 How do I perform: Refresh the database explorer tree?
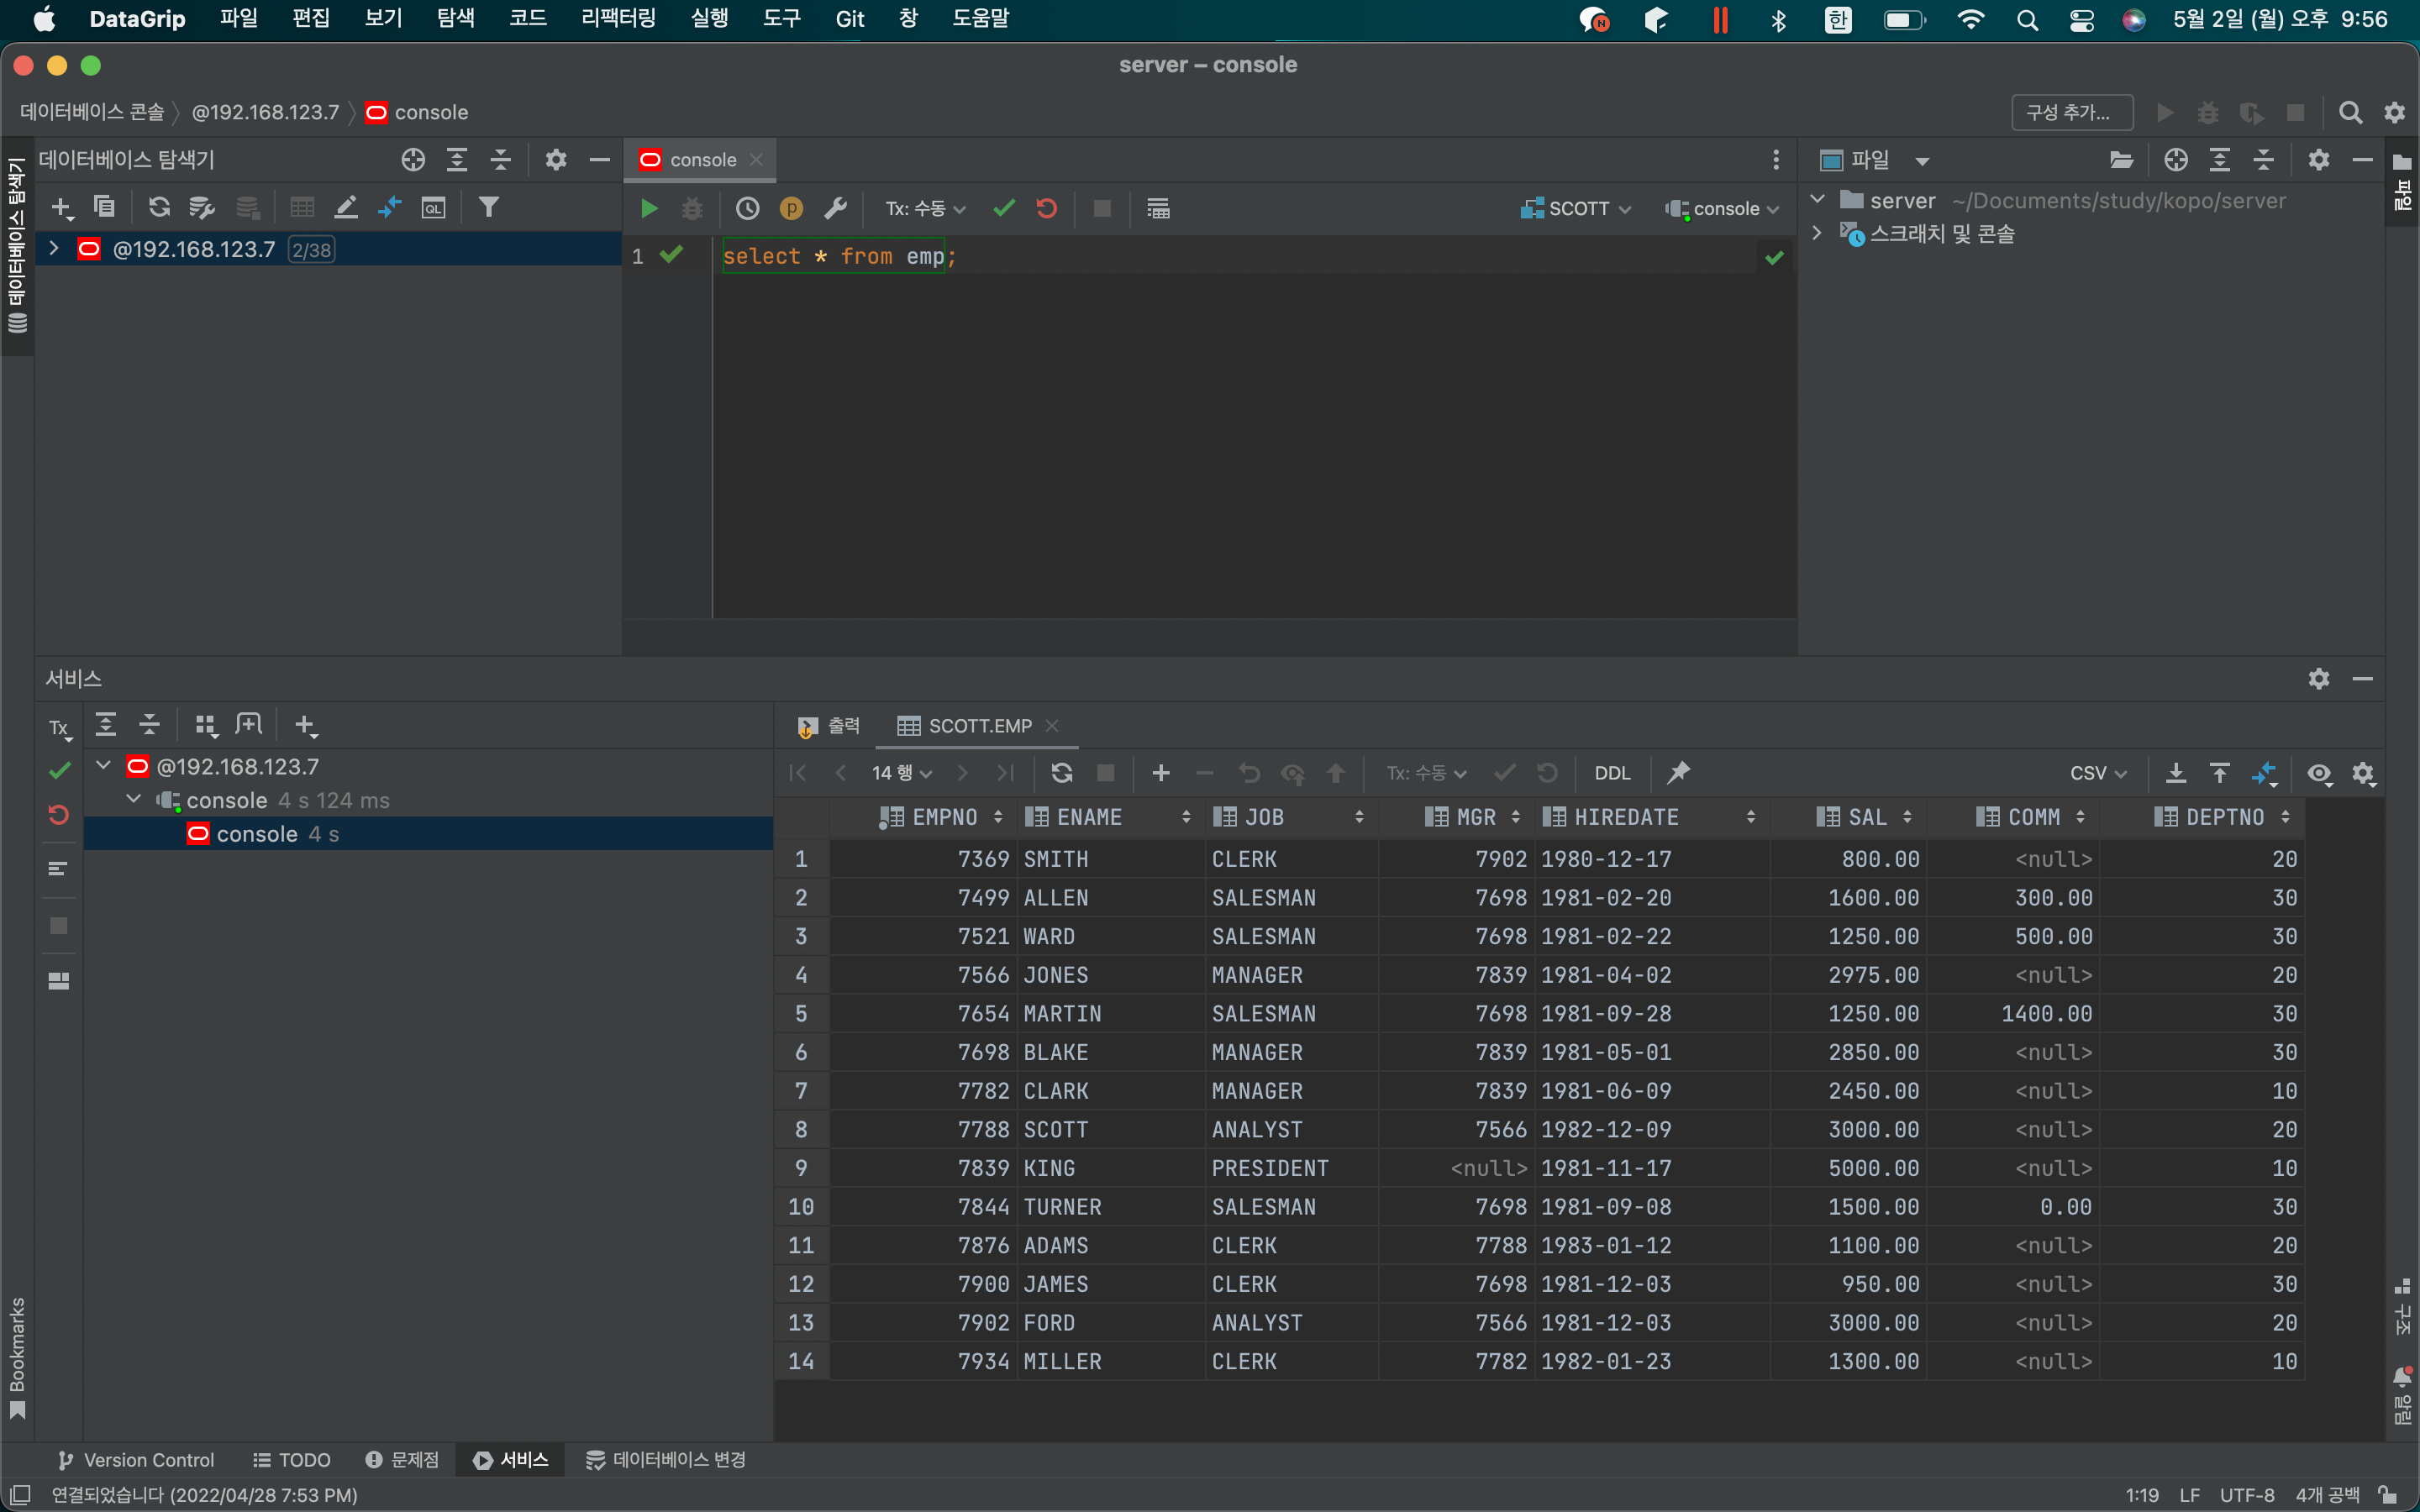tap(158, 207)
